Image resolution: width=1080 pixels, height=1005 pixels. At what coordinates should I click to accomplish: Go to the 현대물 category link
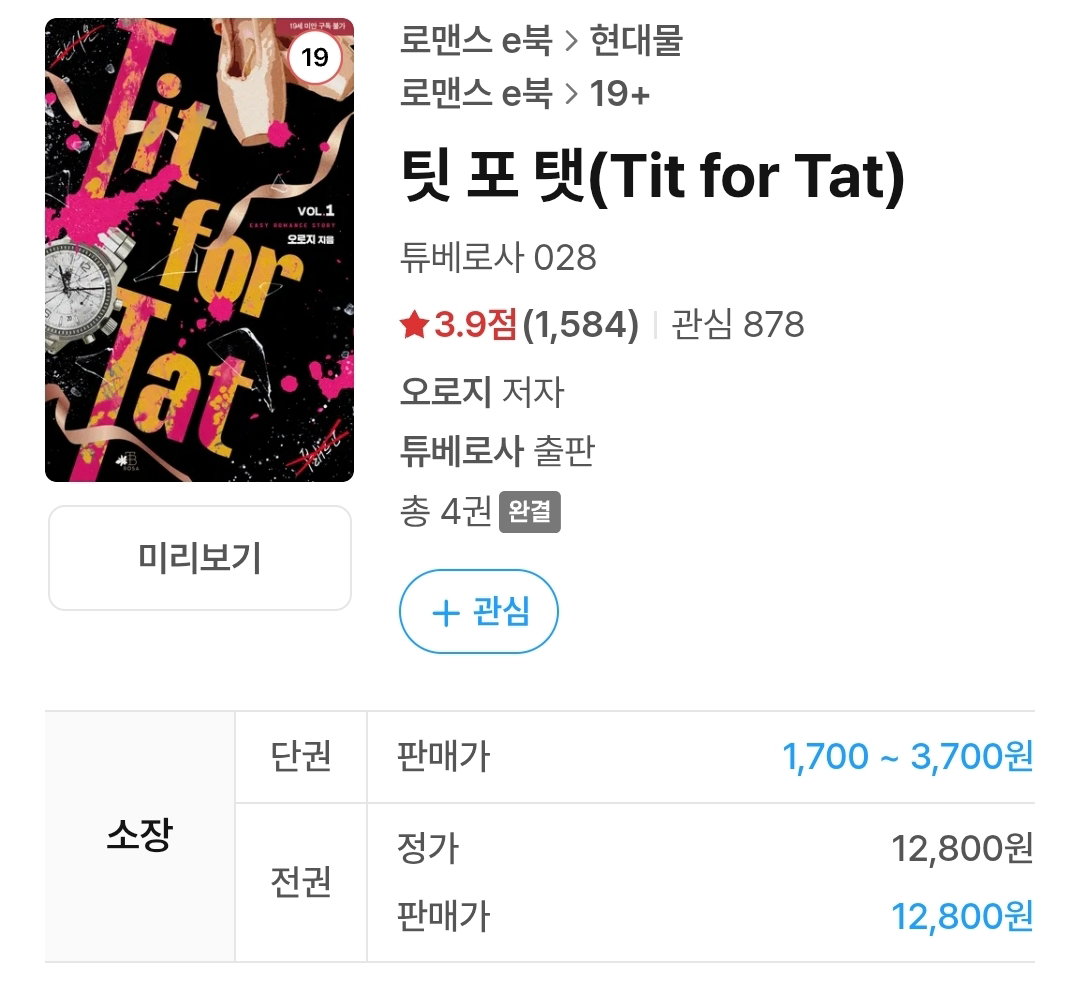click(x=636, y=40)
